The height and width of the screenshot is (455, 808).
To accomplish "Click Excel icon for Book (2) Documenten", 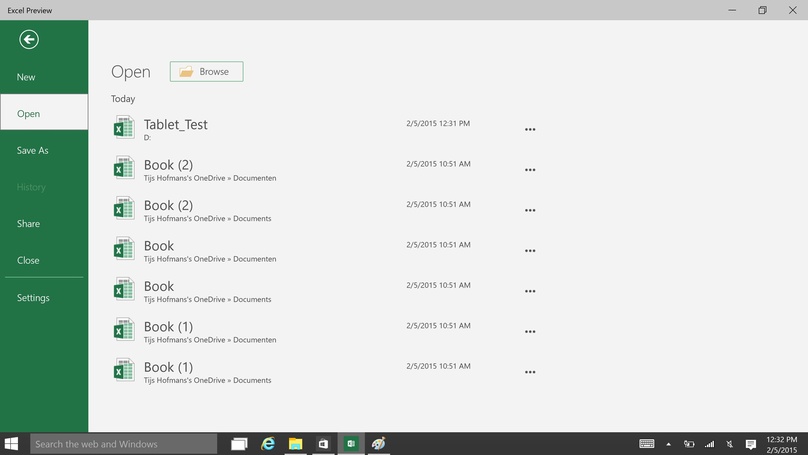I will 124,167.
